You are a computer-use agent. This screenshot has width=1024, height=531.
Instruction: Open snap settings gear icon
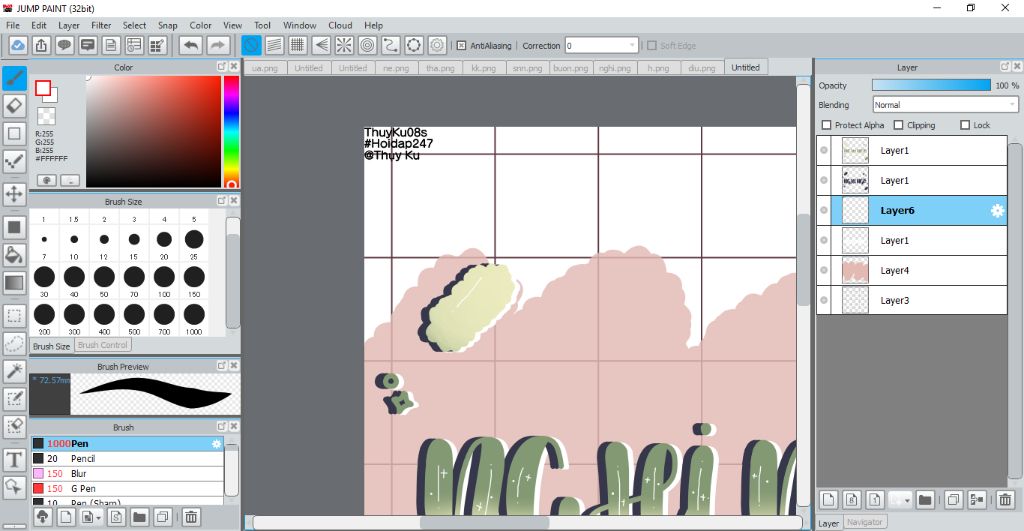coord(438,46)
